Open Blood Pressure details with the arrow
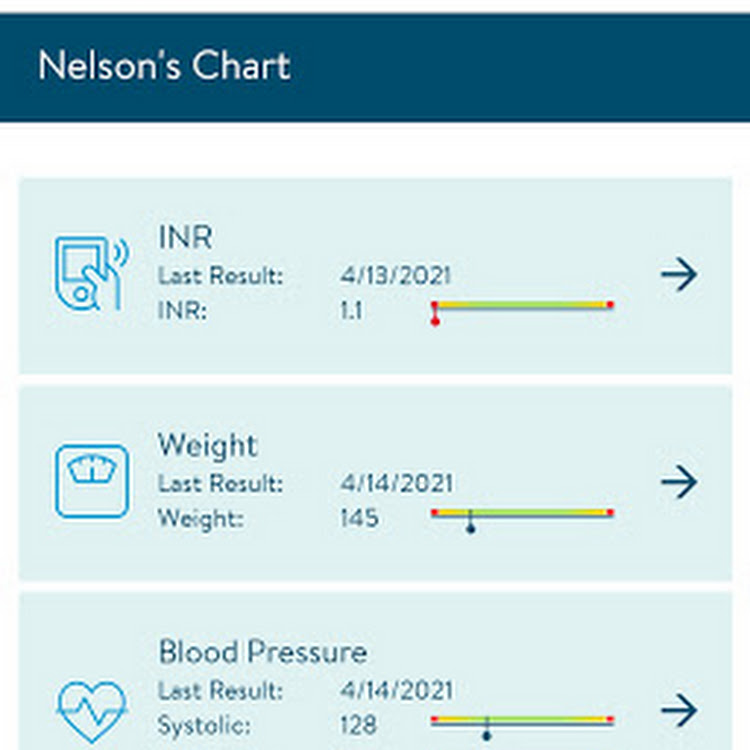 coord(679,710)
